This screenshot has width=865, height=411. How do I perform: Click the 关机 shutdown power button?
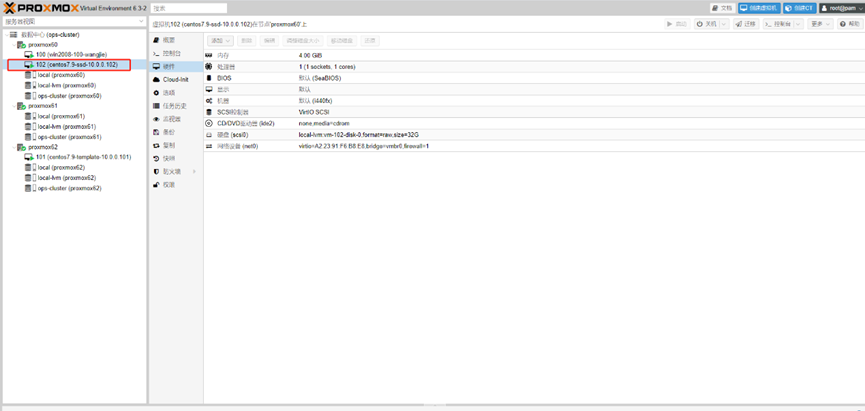[x=707, y=24]
